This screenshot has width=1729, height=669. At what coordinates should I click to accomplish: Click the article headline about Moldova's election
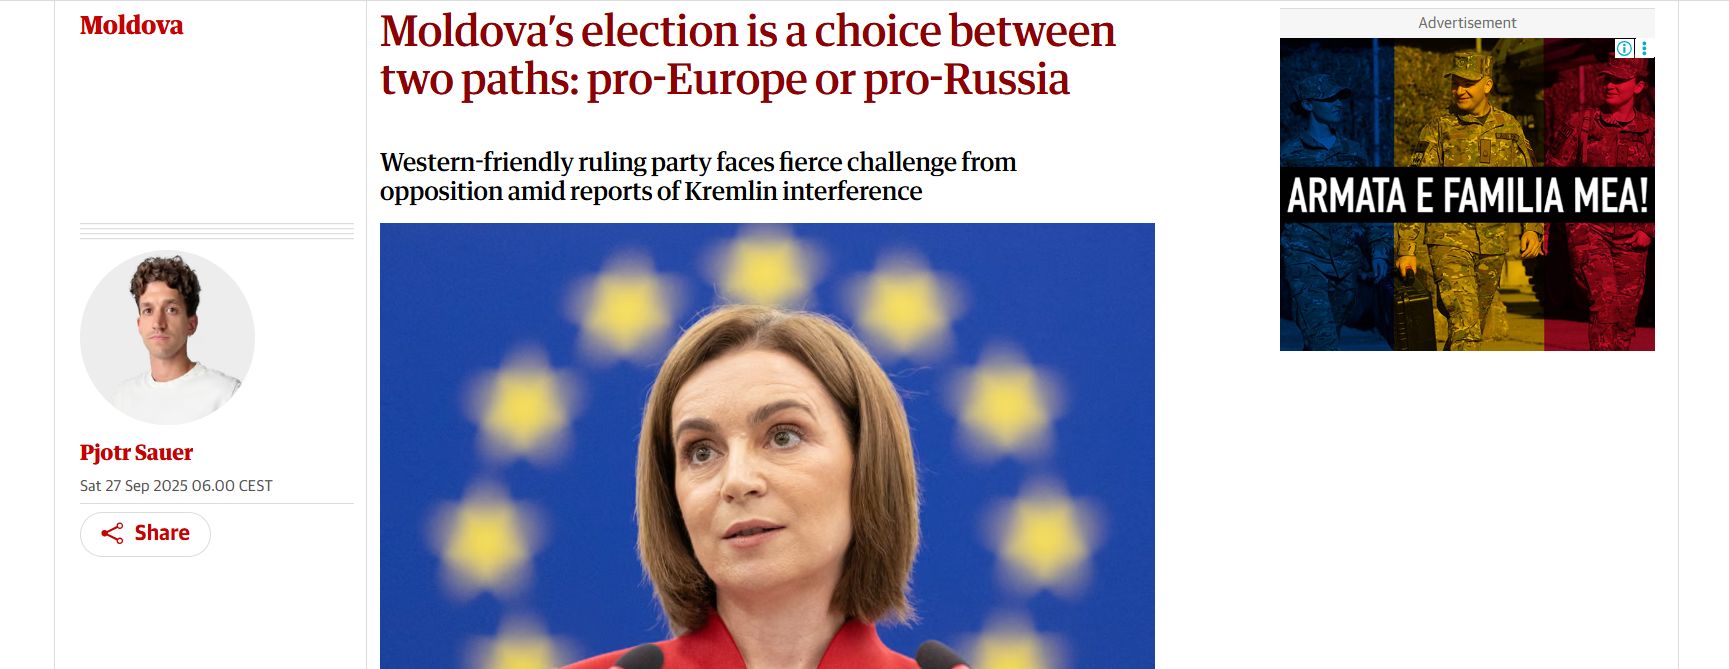[x=747, y=55]
